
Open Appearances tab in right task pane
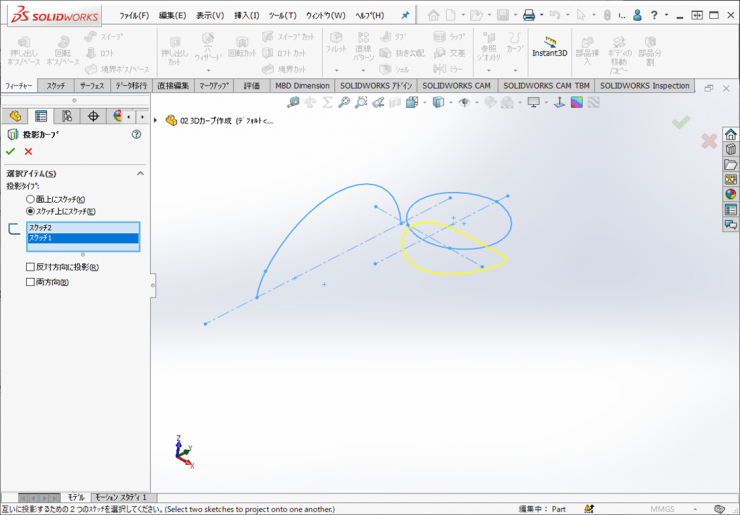pos(731,195)
